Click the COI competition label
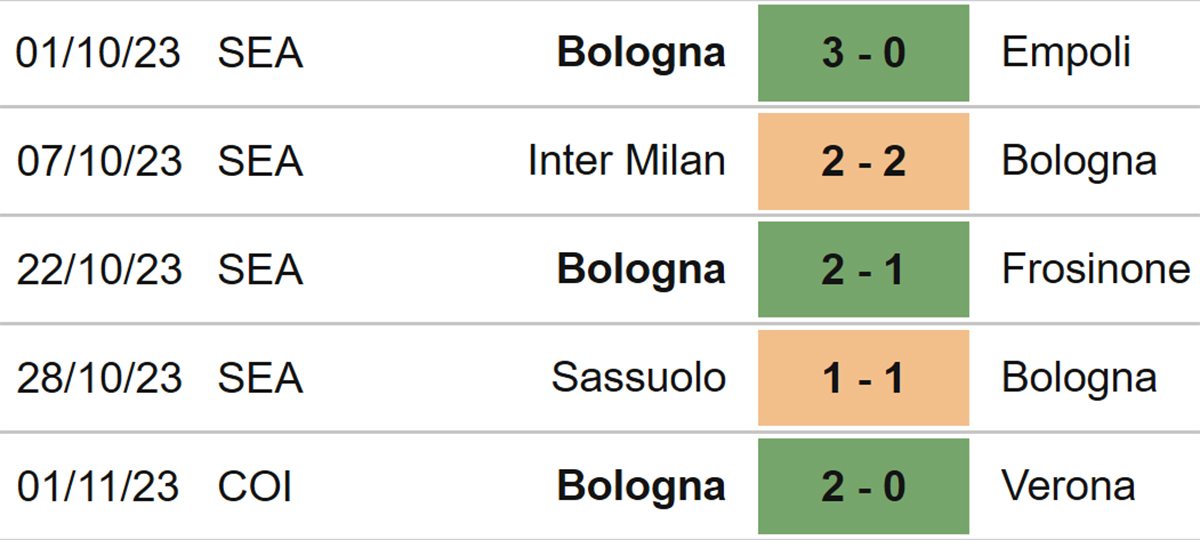Image resolution: width=1200 pixels, height=540 pixels. coord(255,486)
